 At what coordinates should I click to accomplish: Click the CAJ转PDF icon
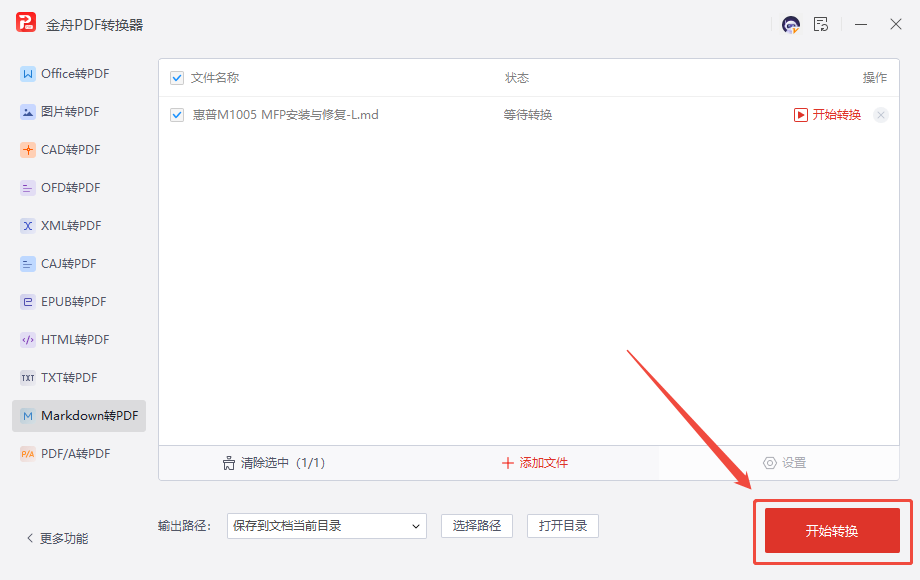(x=28, y=264)
